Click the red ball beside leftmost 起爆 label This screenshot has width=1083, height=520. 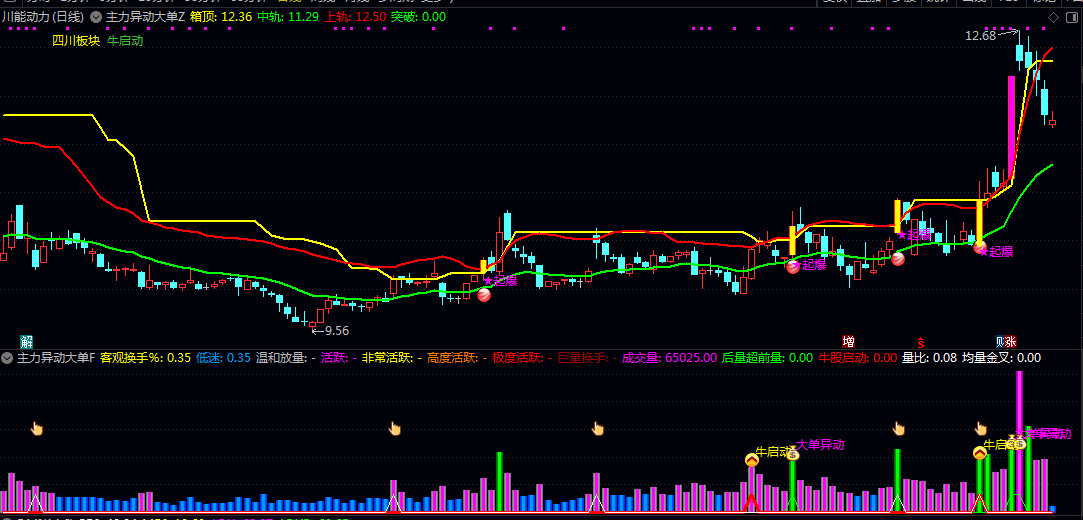click(x=484, y=295)
